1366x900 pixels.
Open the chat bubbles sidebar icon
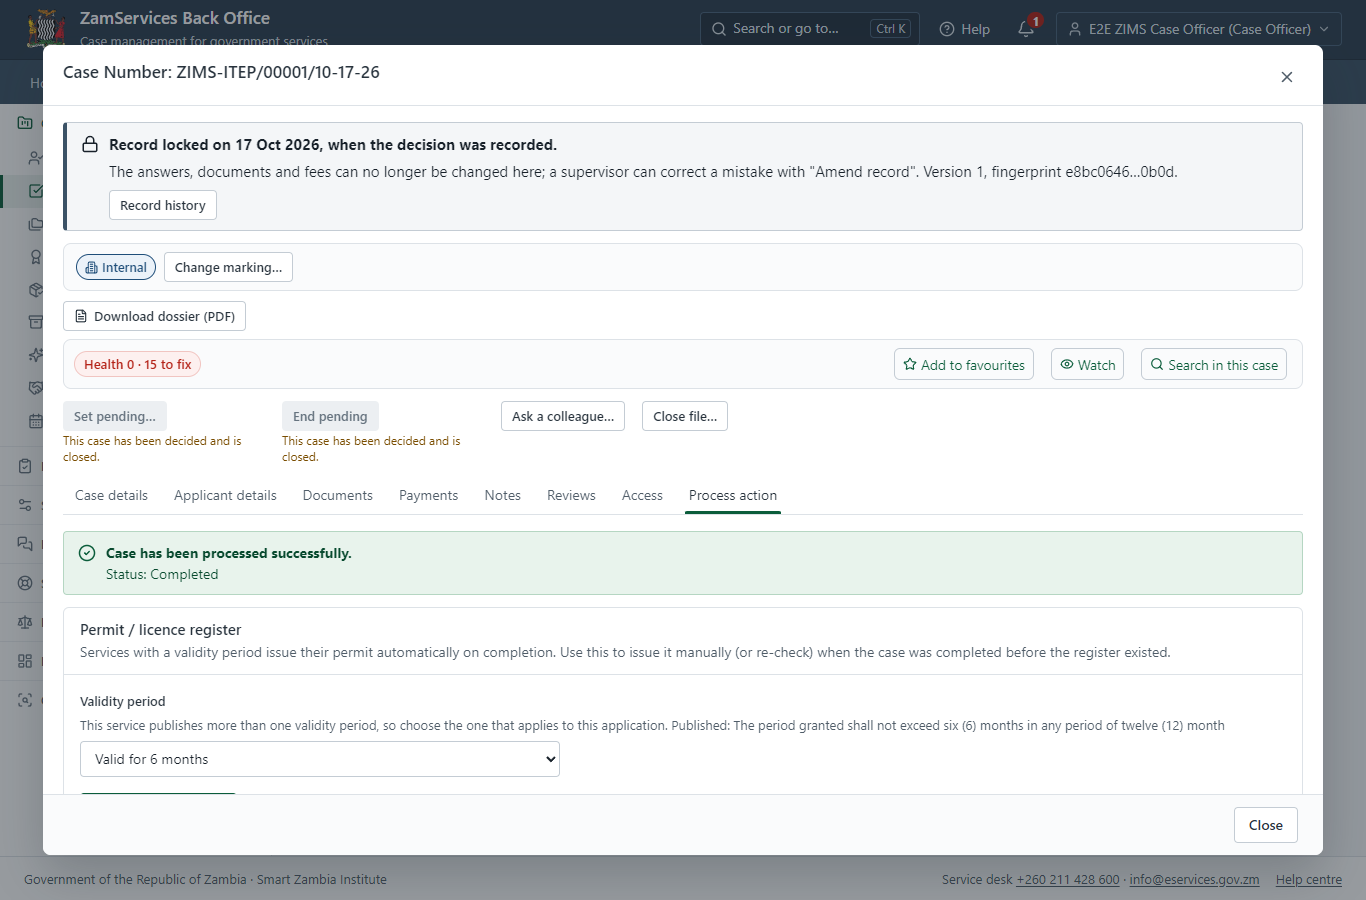pyautogui.click(x=25, y=544)
